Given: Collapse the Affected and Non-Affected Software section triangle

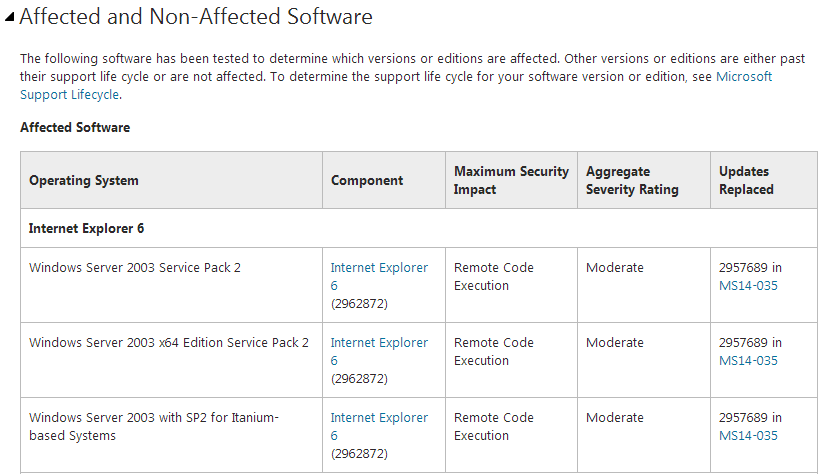Looking at the screenshot, I should pos(9,18).
